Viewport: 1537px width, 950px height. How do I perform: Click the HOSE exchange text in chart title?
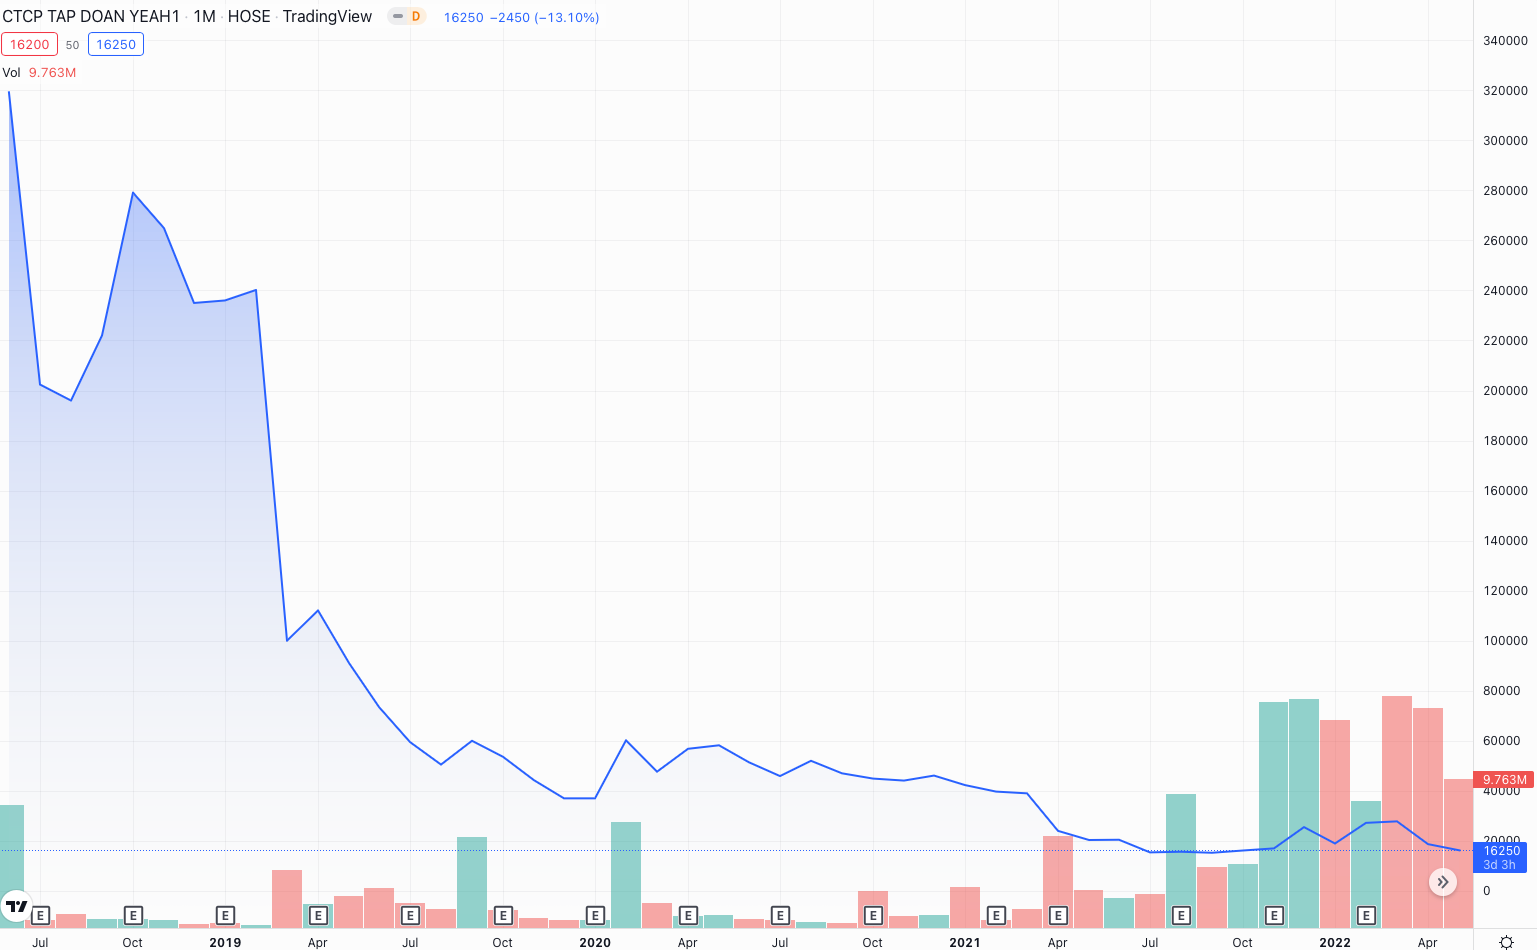(249, 16)
